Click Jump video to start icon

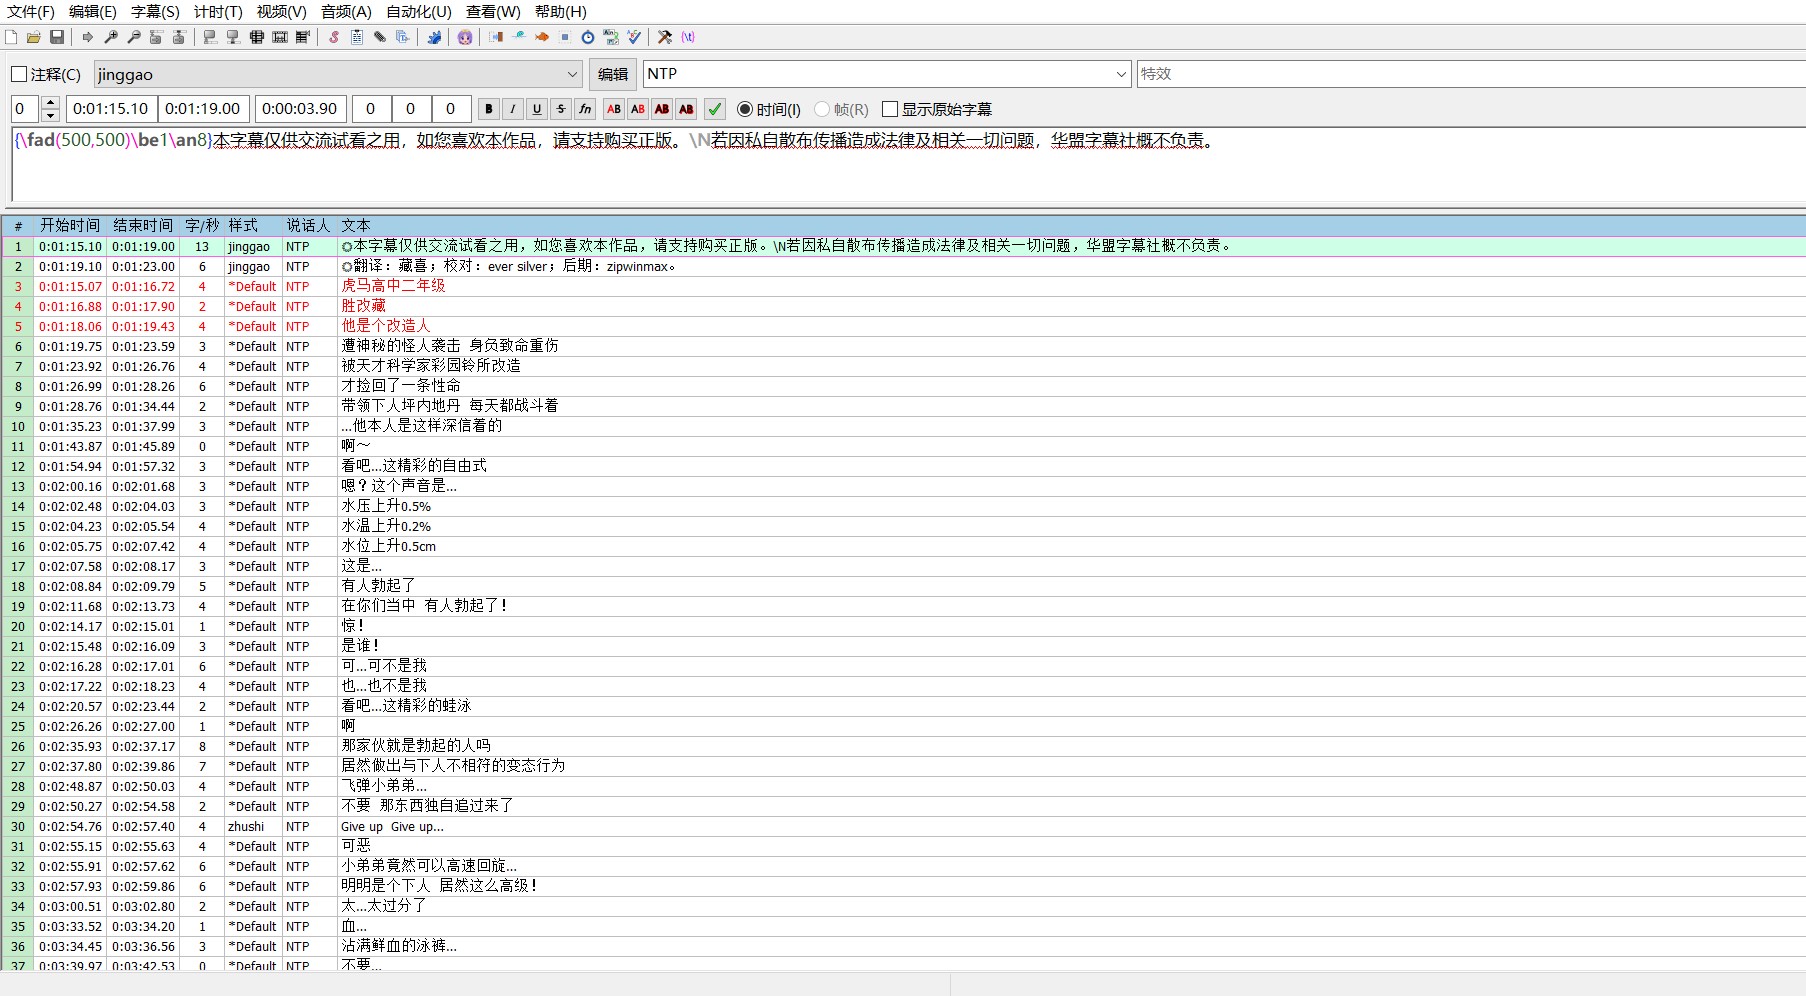click(157, 37)
